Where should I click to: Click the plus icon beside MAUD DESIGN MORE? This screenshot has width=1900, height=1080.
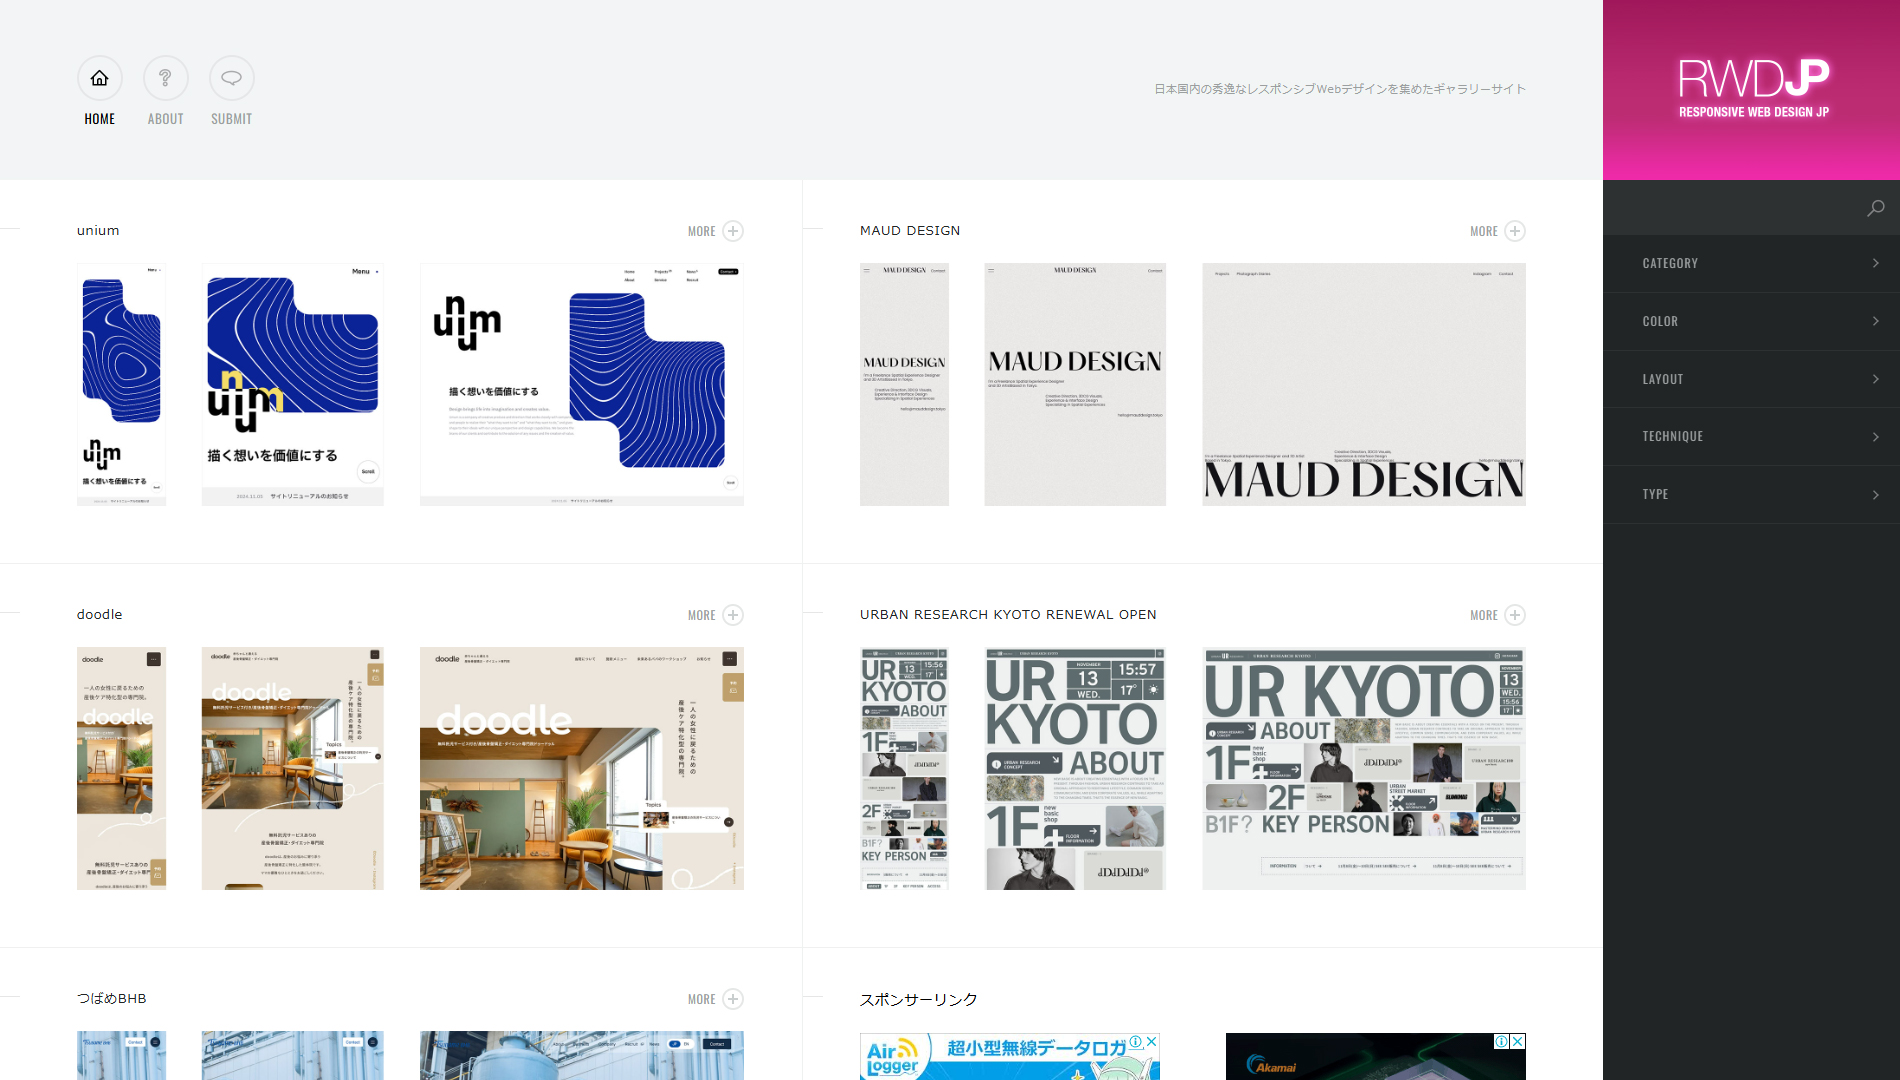pos(1515,231)
